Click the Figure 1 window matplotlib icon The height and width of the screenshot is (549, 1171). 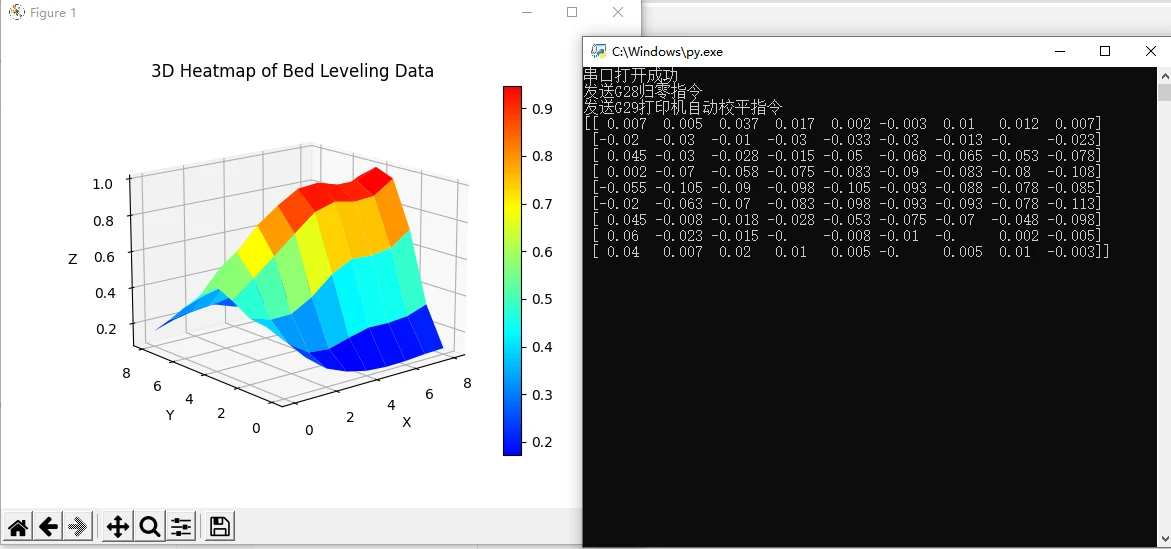pos(16,12)
